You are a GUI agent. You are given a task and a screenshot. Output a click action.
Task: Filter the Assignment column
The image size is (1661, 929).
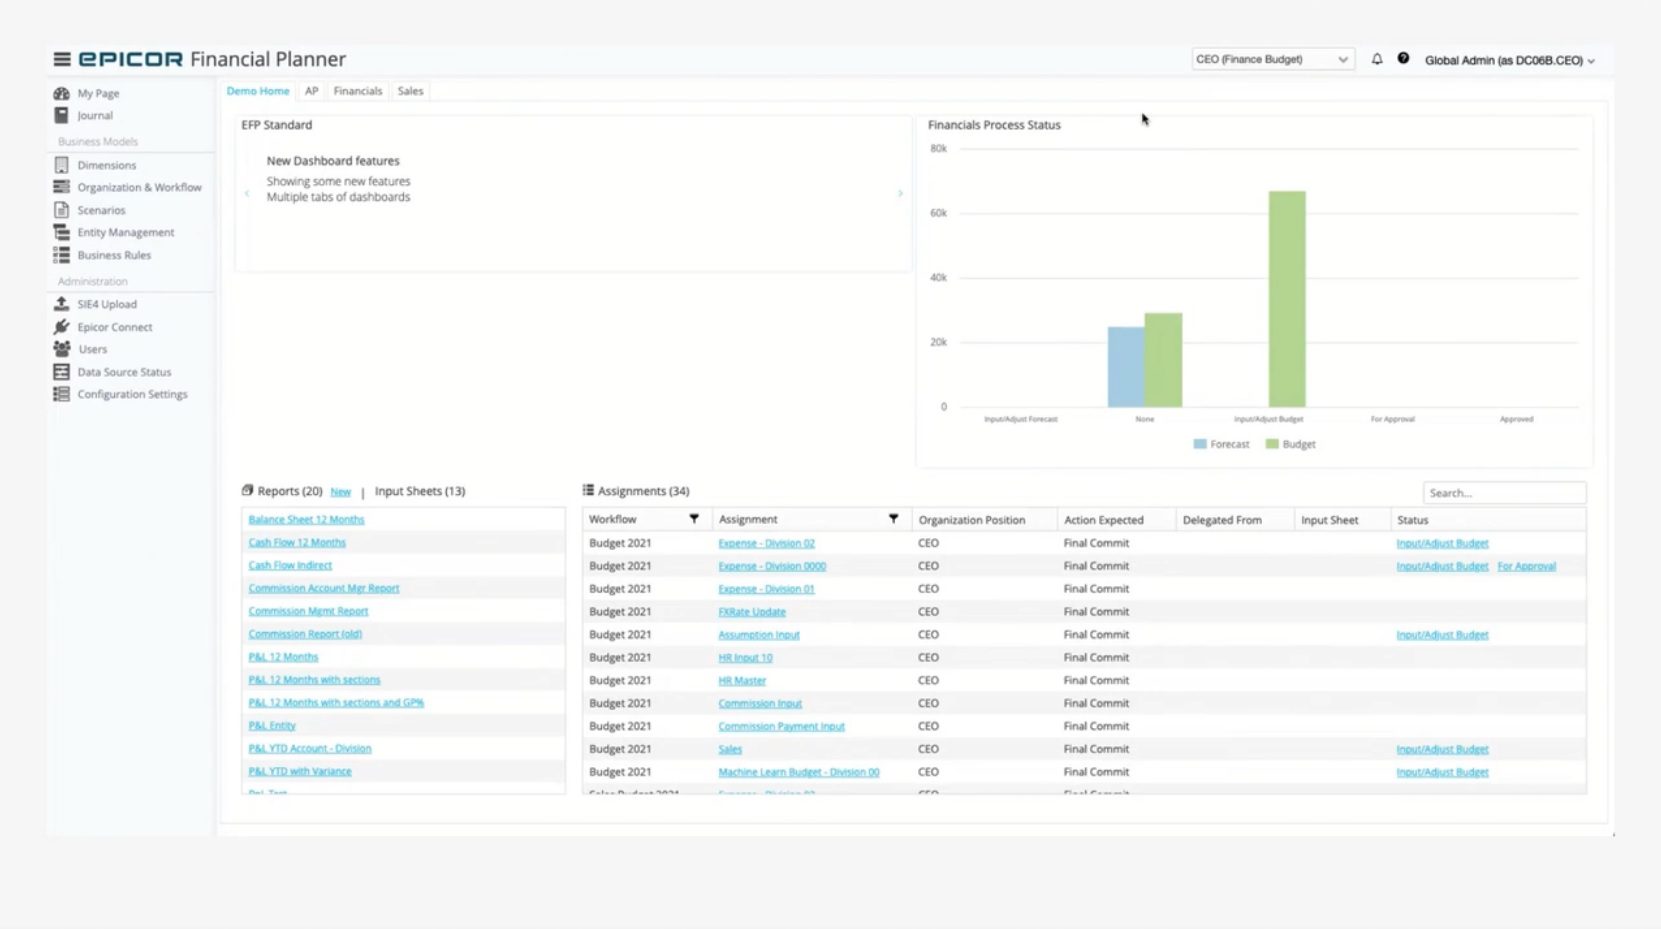(893, 519)
